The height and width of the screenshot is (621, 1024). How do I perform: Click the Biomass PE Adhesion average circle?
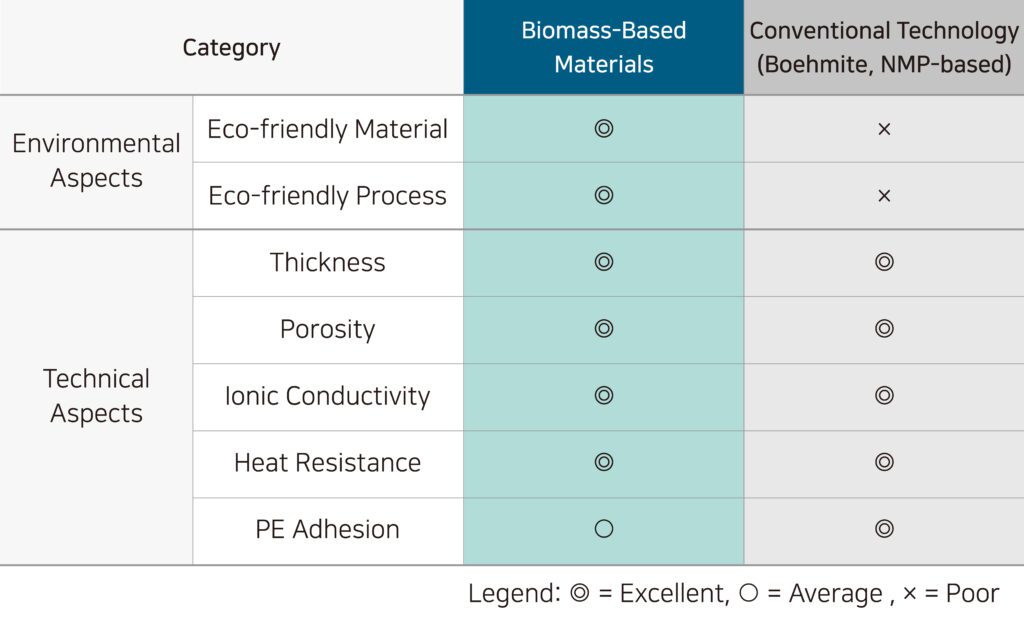604,529
